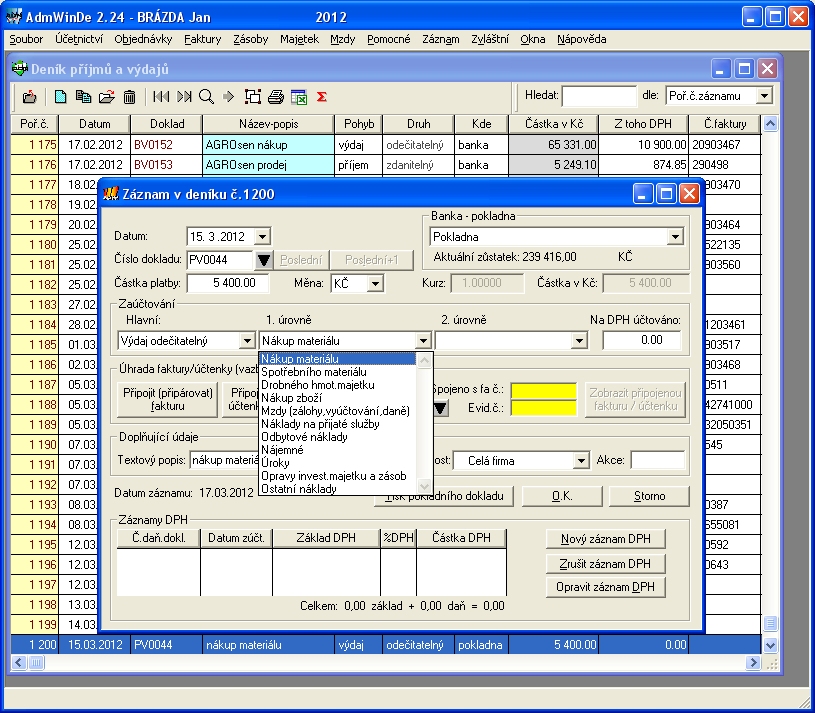Click the Částka platby amount field

(228, 283)
